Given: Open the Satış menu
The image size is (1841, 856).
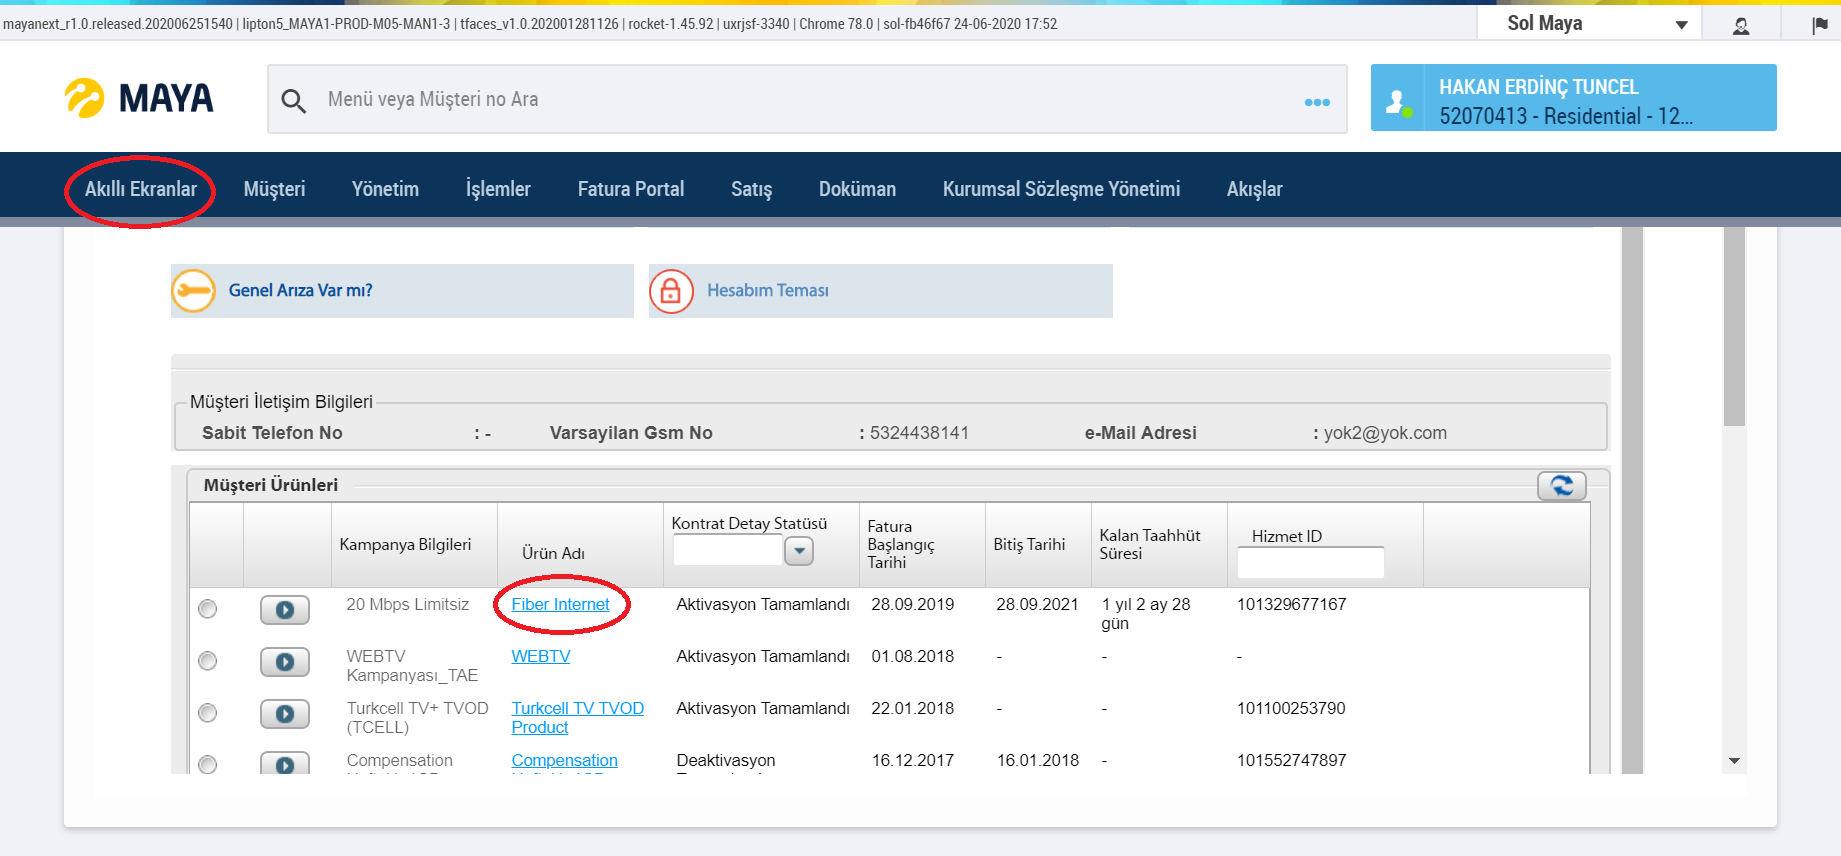Looking at the screenshot, I should 751,189.
